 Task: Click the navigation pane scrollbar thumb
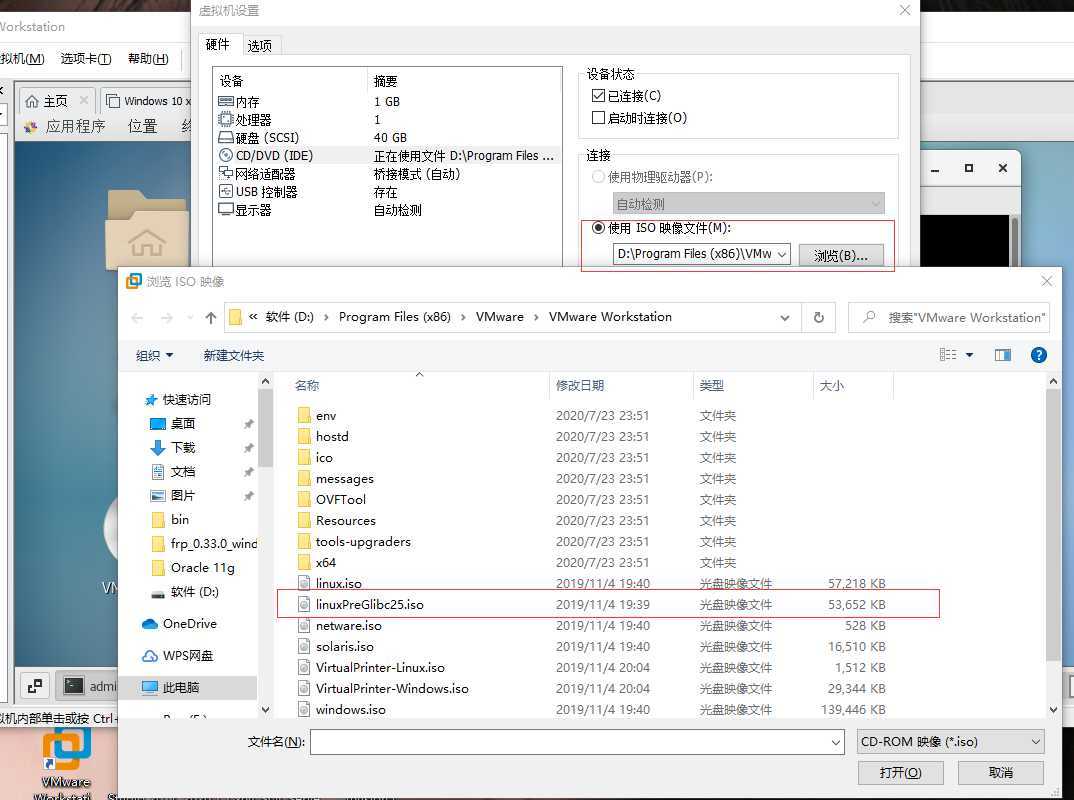click(265, 429)
